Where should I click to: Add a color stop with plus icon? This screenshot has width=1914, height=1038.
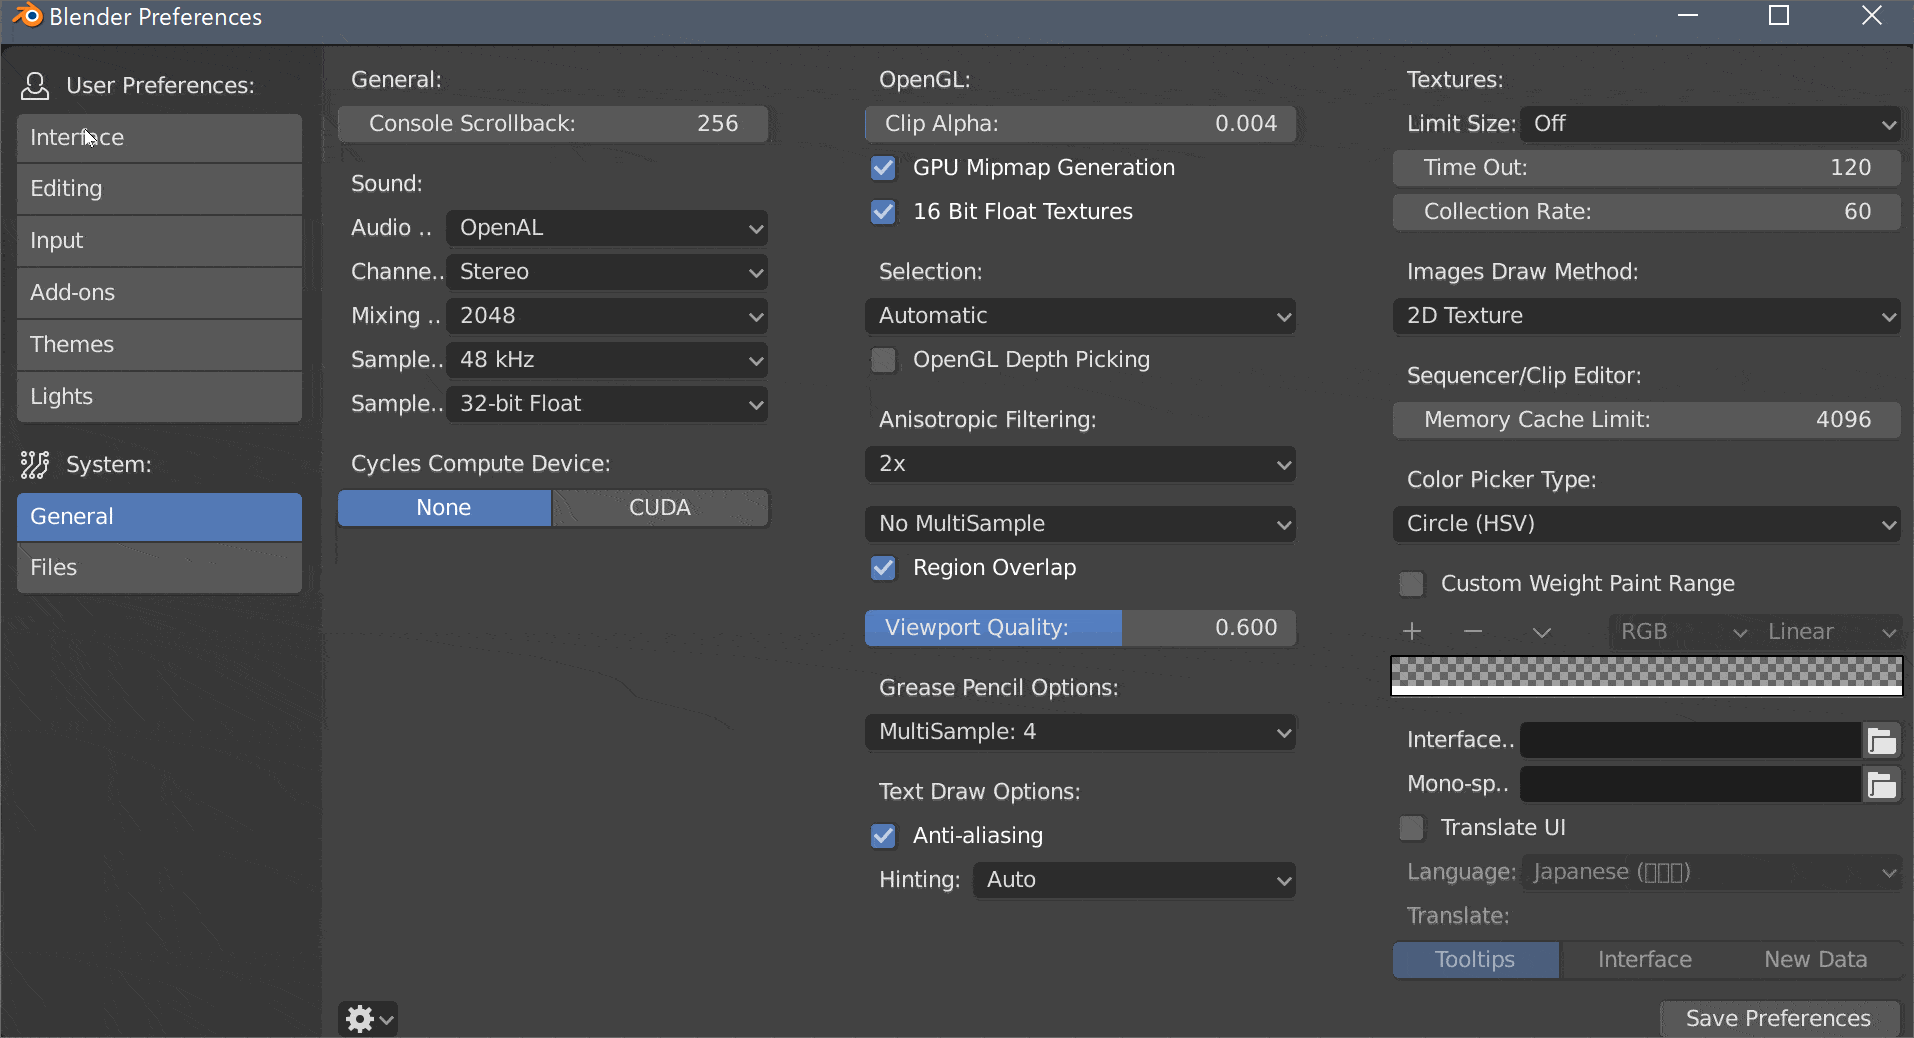coord(1412,631)
